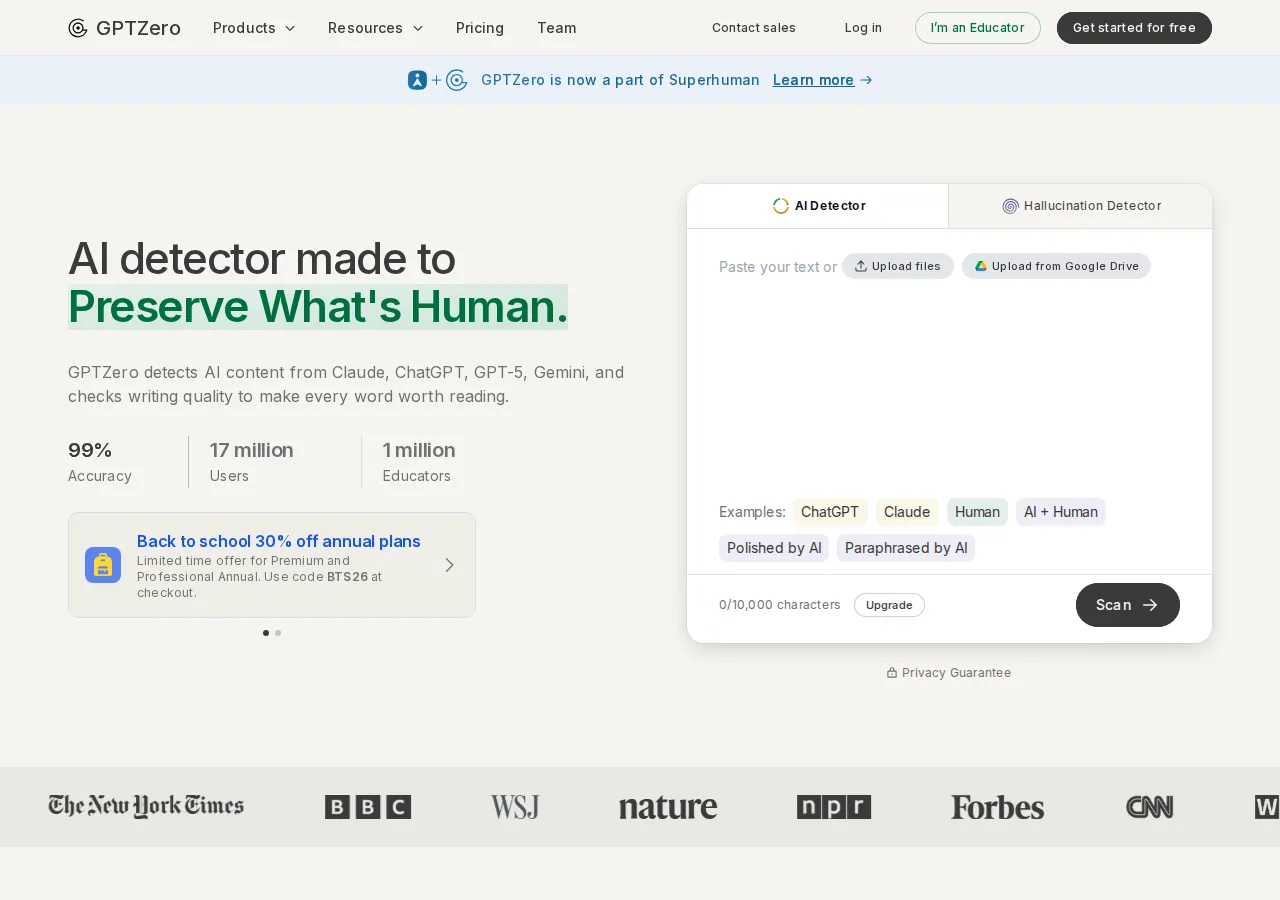Click the Back to school promo heading
This screenshot has height=900, width=1280.
point(279,541)
